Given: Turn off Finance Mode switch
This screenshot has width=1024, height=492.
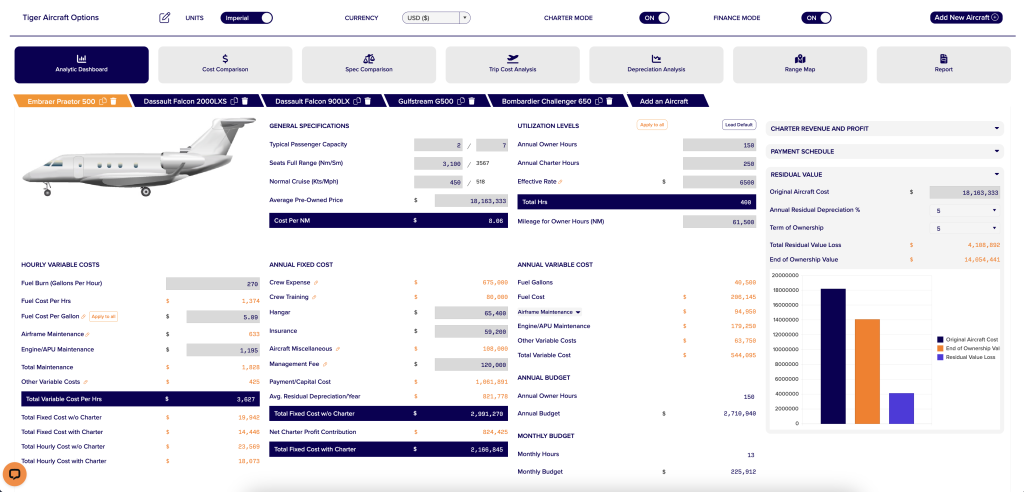Looking at the screenshot, I should click(x=816, y=18).
